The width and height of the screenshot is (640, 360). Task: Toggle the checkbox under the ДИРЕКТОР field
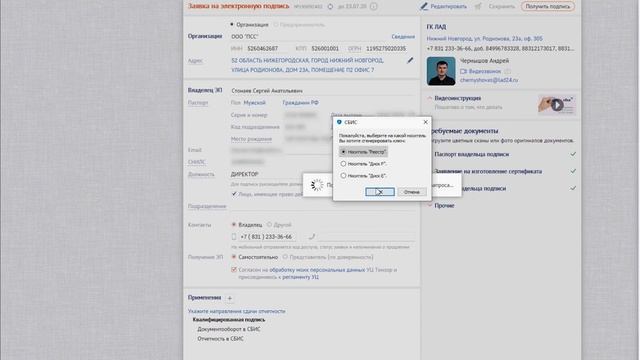234,194
